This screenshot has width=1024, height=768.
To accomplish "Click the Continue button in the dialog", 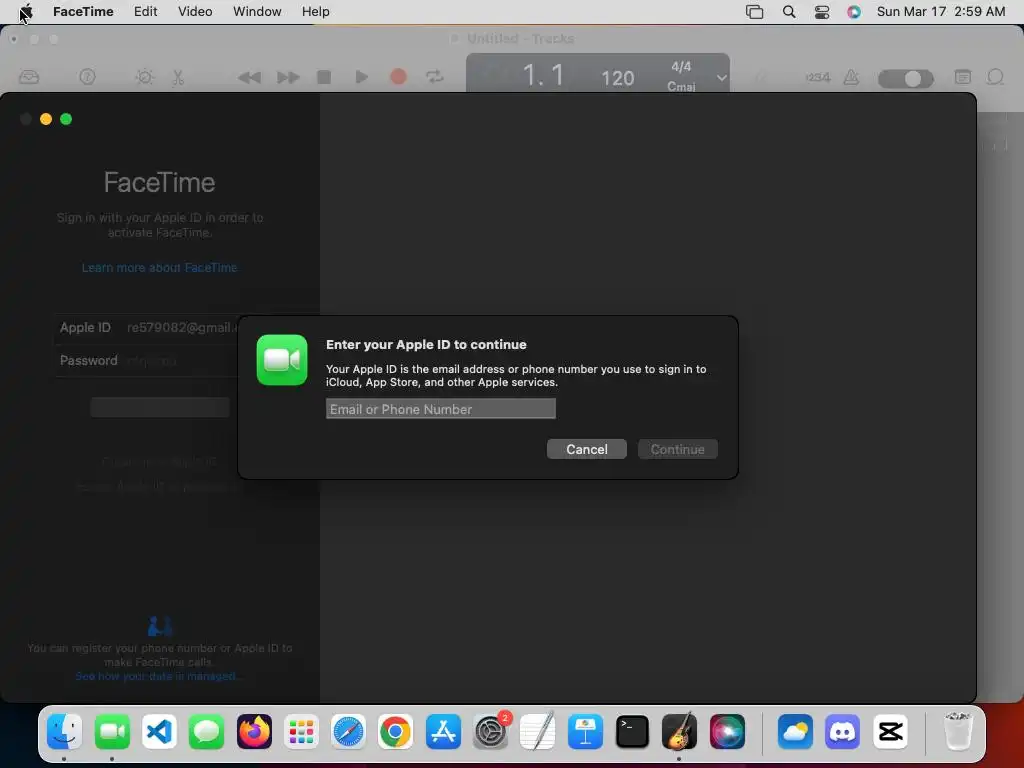I will 677,449.
